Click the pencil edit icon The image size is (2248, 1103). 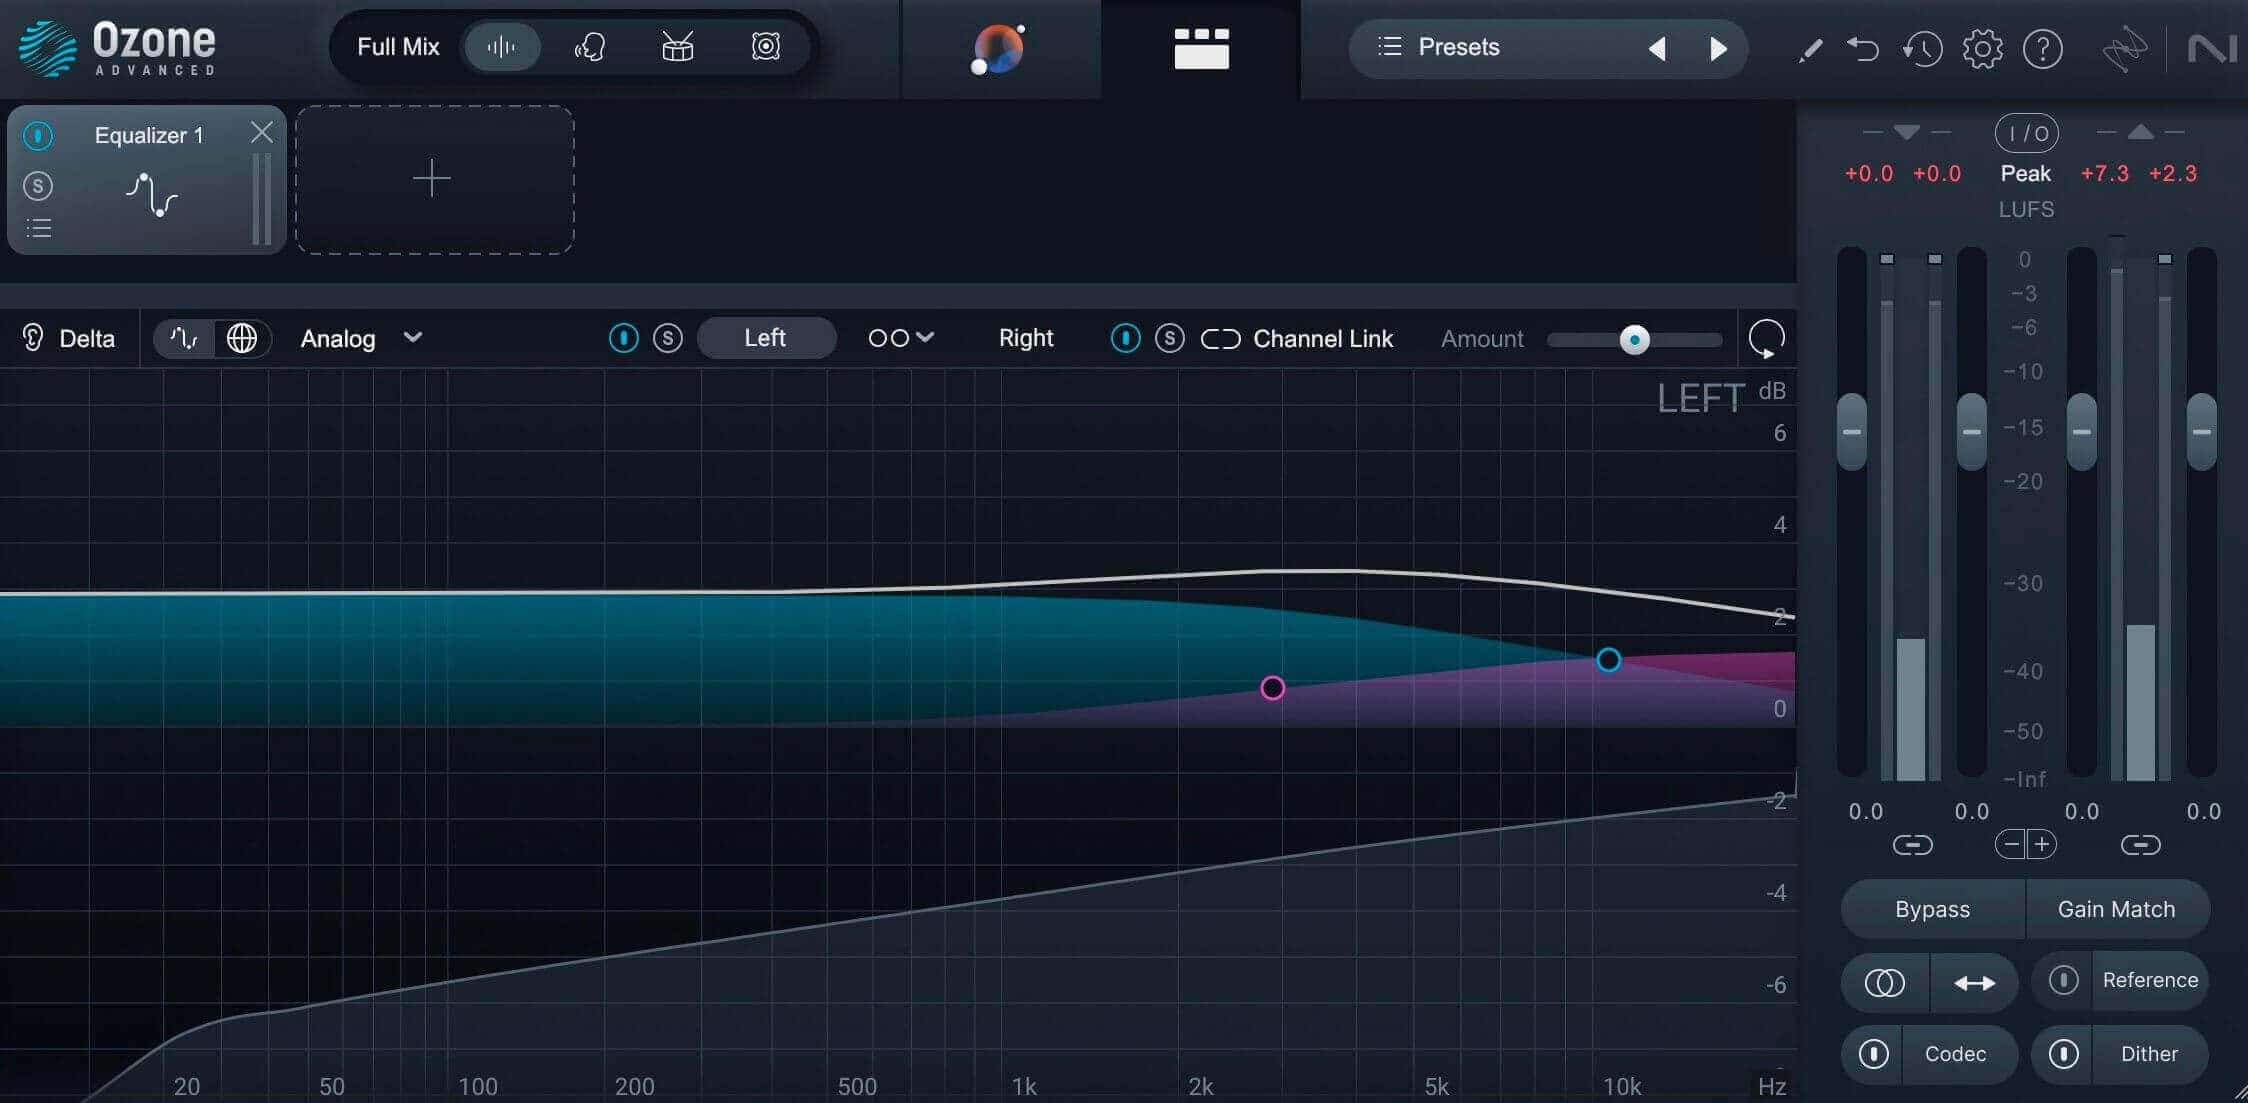pyautogui.click(x=1810, y=49)
